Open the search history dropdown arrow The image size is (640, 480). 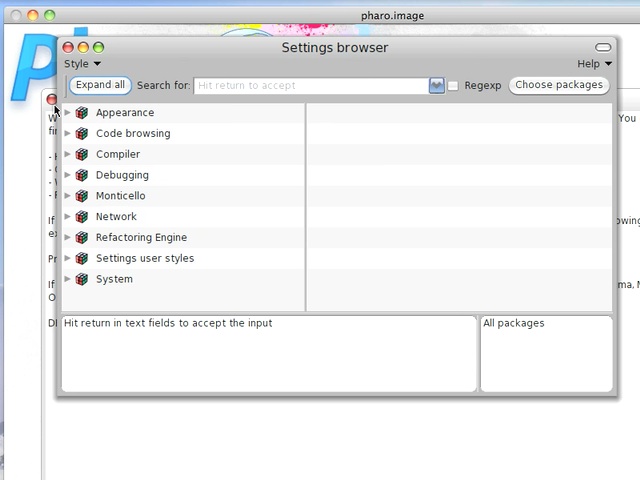tap(436, 86)
